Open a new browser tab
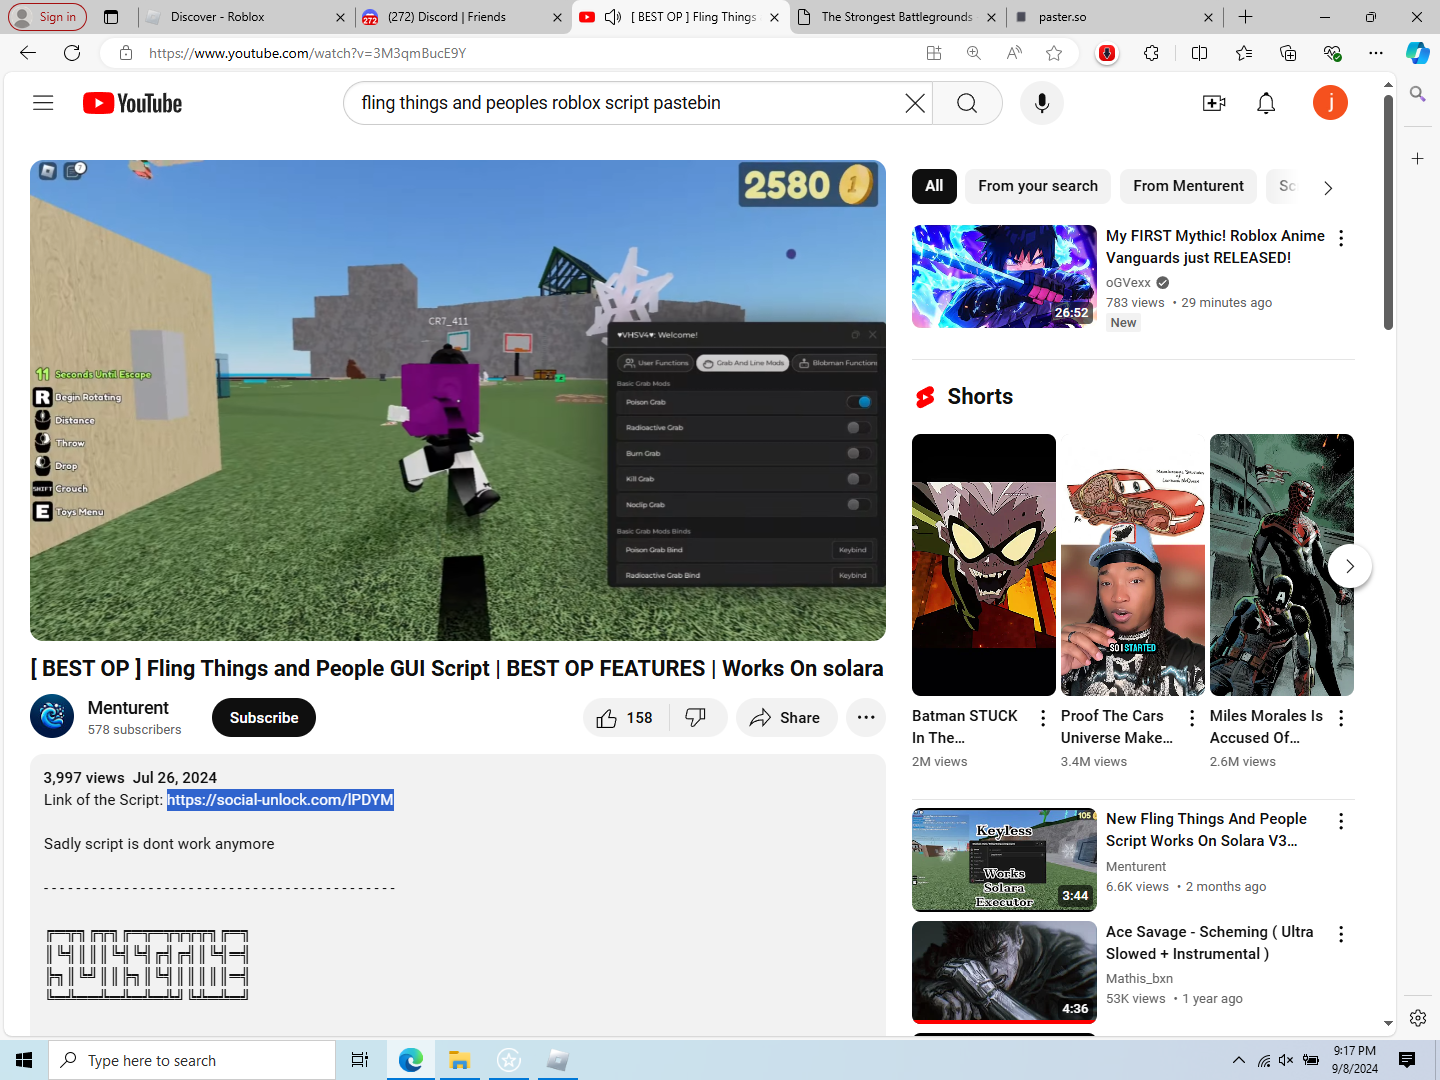 1245,17
